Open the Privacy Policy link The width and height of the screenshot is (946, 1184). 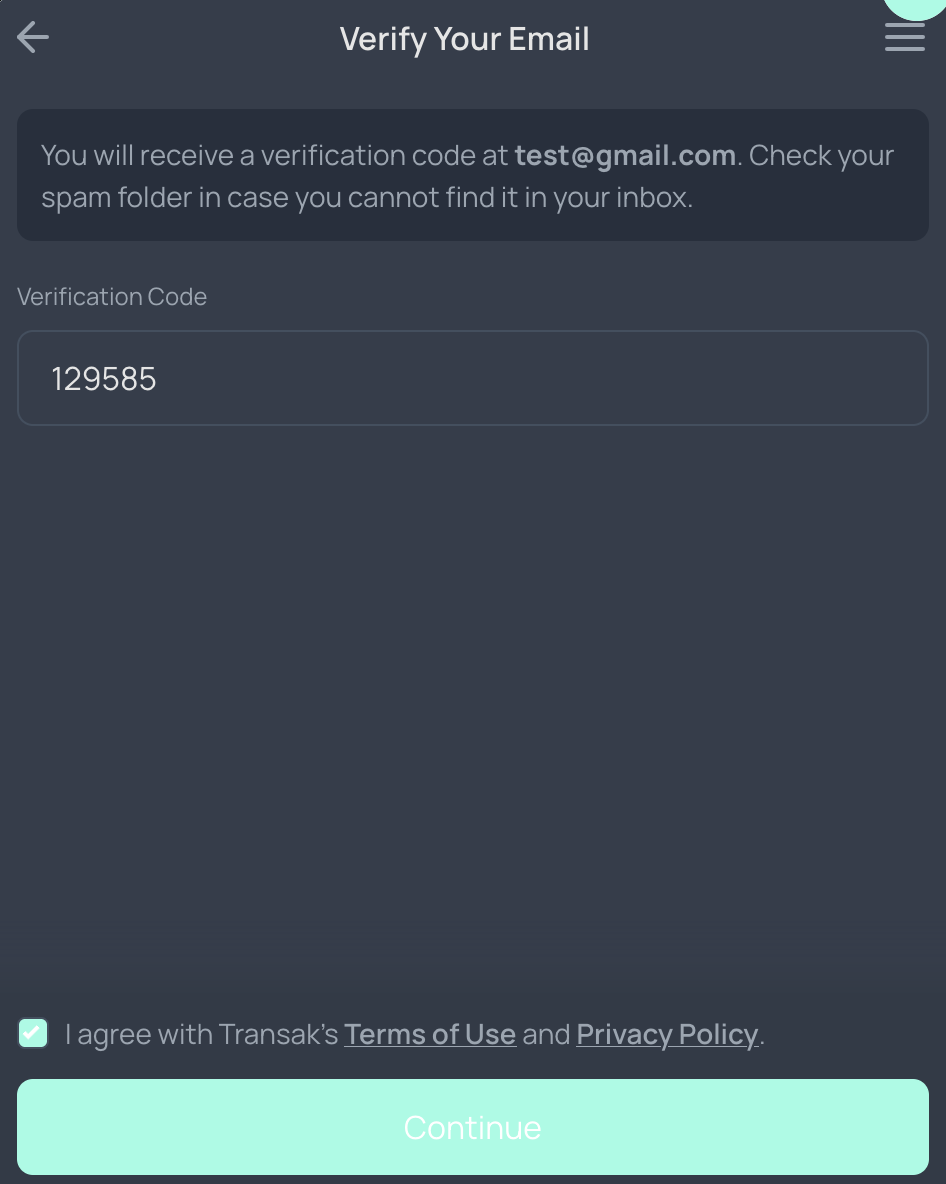point(667,1034)
